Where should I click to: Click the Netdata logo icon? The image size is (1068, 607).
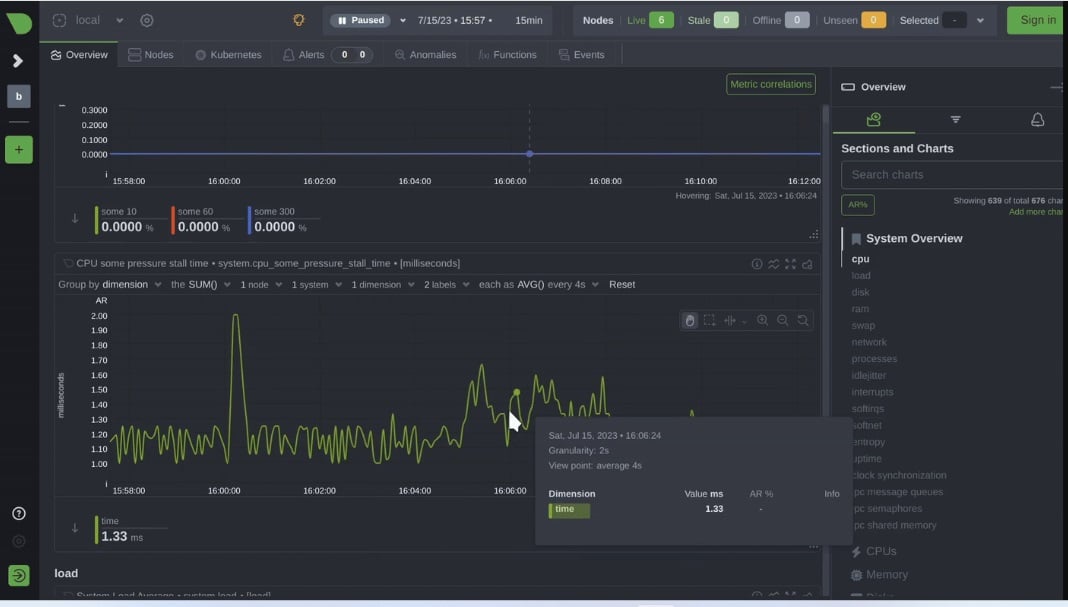19,22
